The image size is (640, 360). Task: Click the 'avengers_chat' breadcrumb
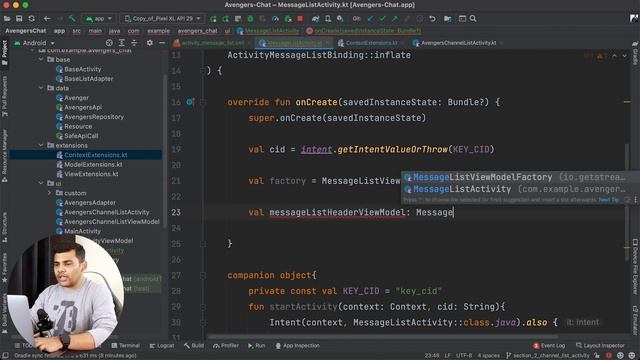(198, 31)
